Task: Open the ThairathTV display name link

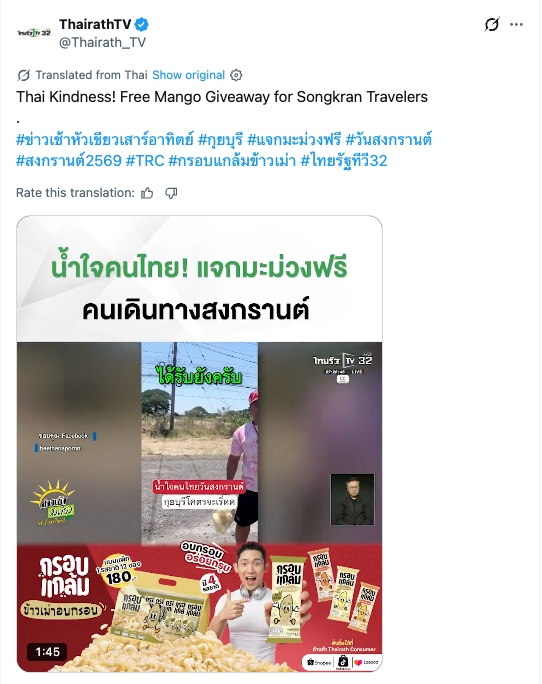Action: (95, 24)
